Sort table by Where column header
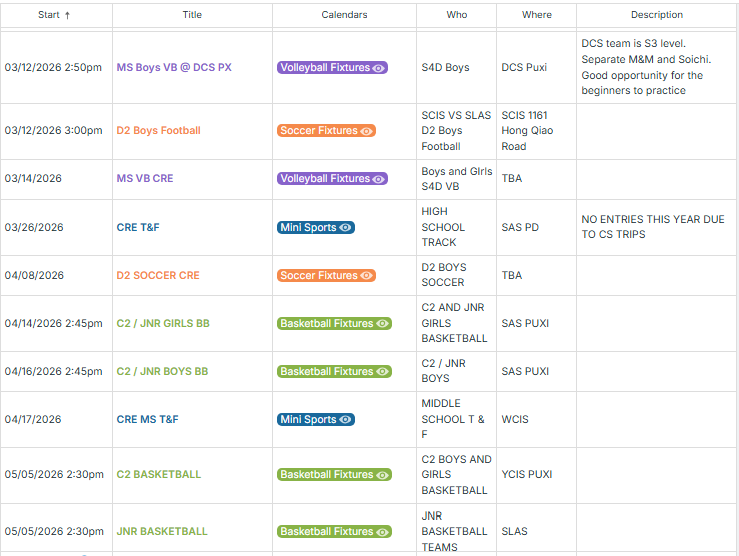This screenshot has width=739, height=556. tap(536, 15)
